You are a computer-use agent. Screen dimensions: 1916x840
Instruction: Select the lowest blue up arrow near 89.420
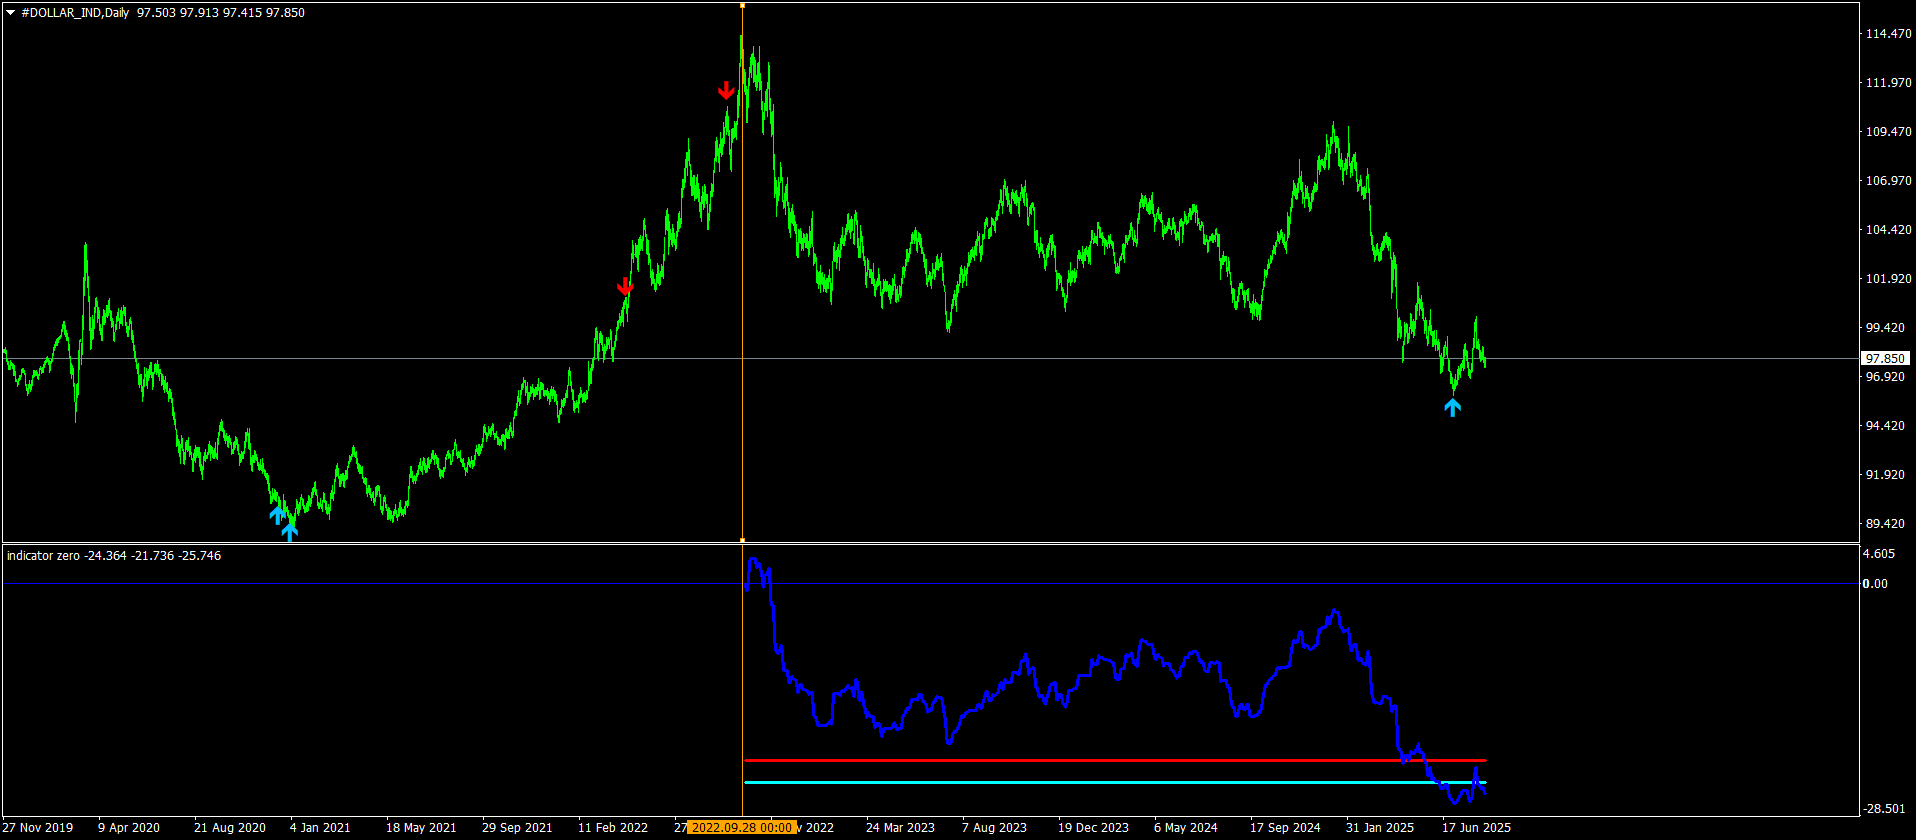tap(289, 532)
